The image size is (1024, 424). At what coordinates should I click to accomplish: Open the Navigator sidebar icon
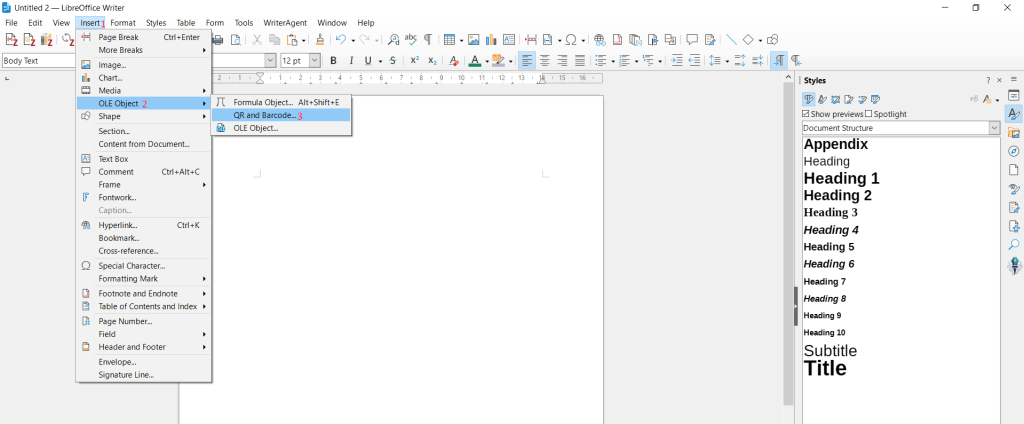click(x=1013, y=152)
